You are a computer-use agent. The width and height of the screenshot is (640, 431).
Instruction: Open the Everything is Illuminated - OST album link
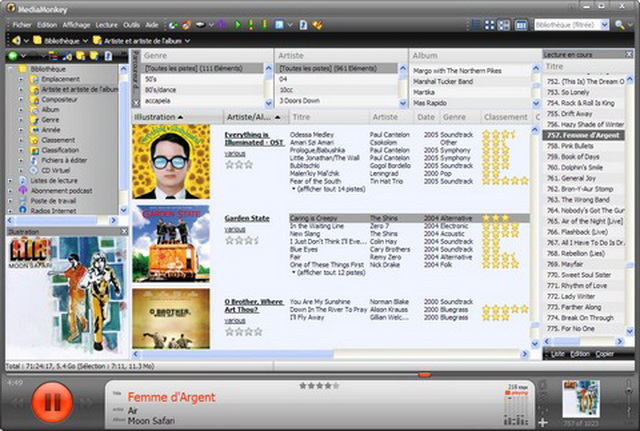click(254, 139)
